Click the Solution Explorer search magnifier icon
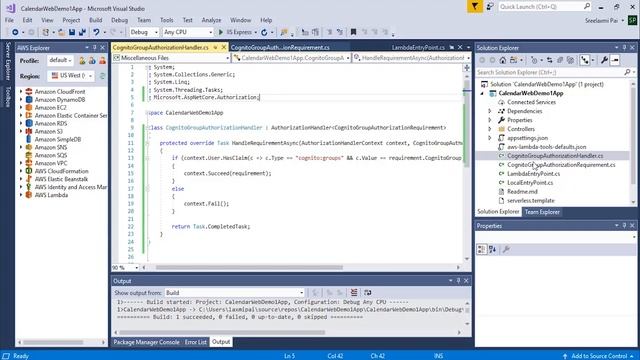The width and height of the screenshot is (640, 360). [x=627, y=72]
